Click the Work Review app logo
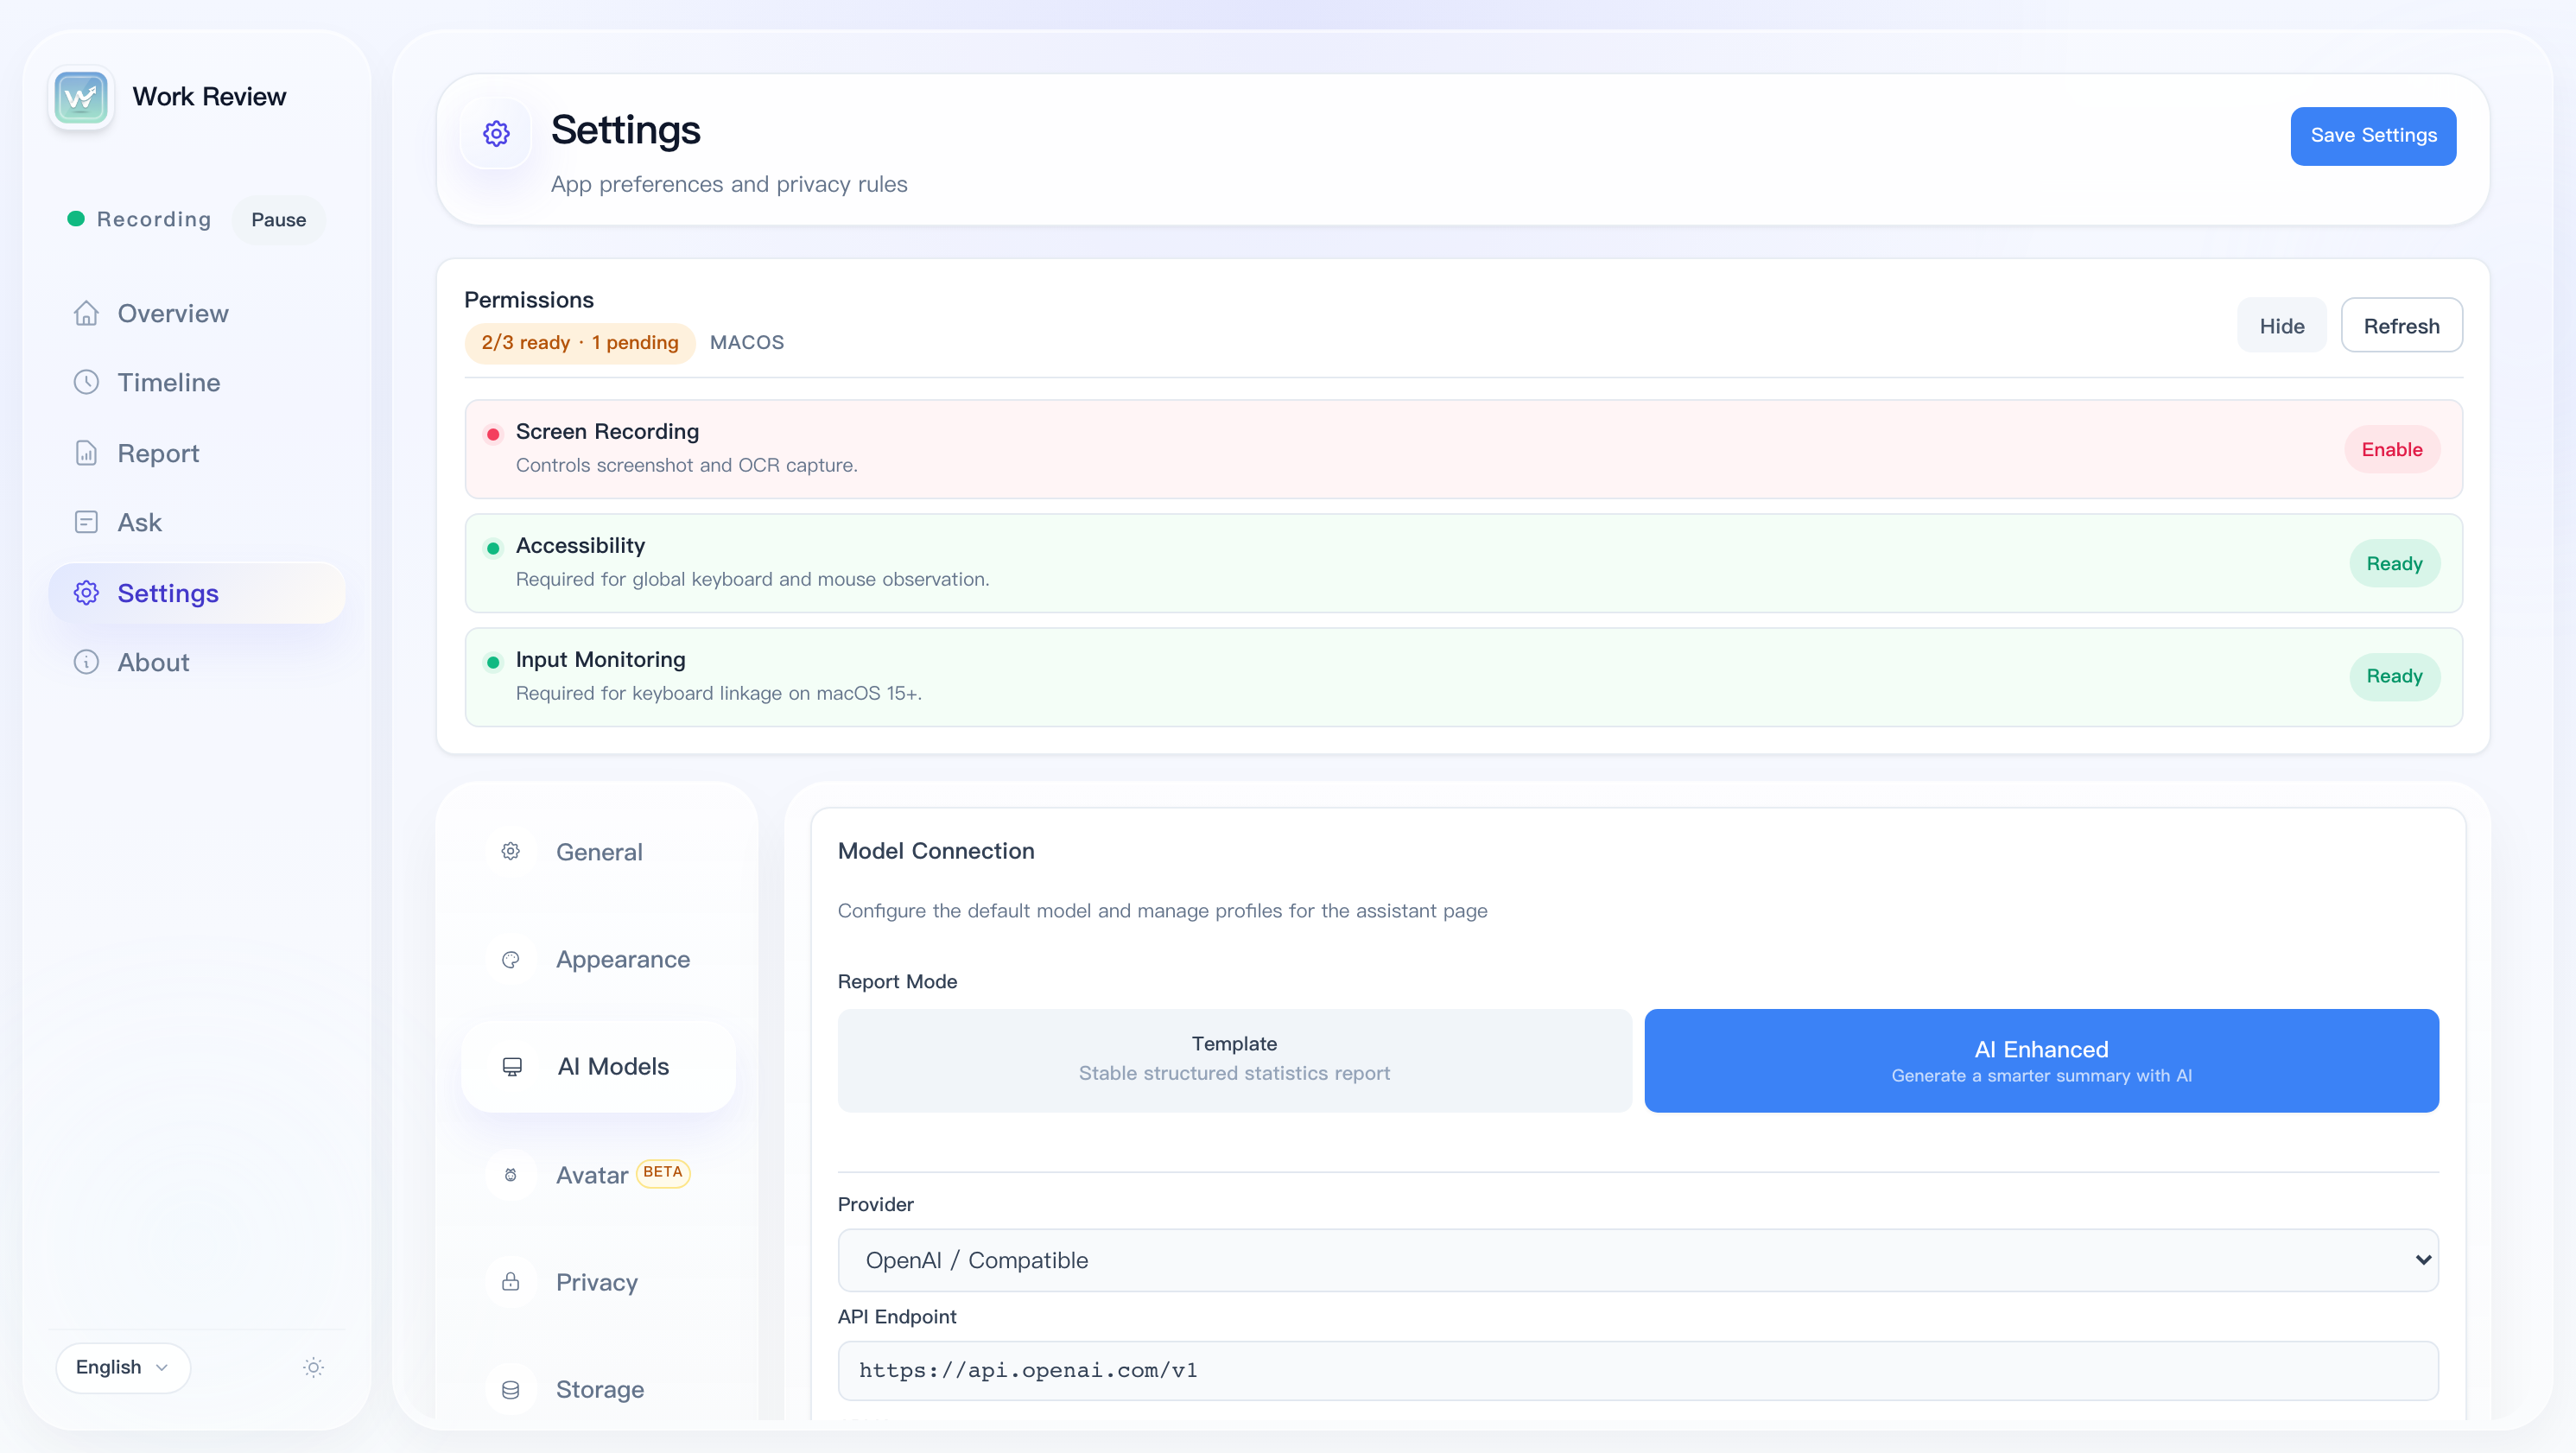Image resolution: width=2576 pixels, height=1453 pixels. pyautogui.click(x=81, y=97)
